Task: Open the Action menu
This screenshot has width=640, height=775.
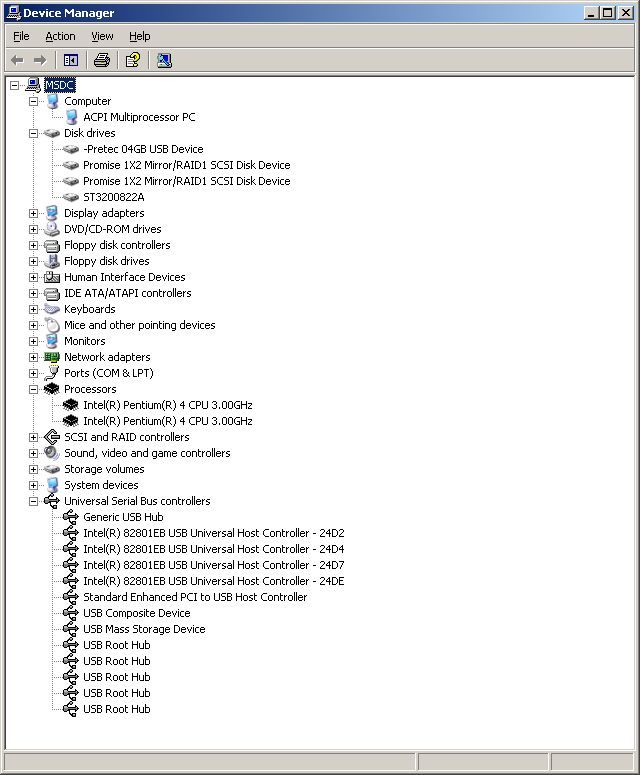Action: [60, 36]
